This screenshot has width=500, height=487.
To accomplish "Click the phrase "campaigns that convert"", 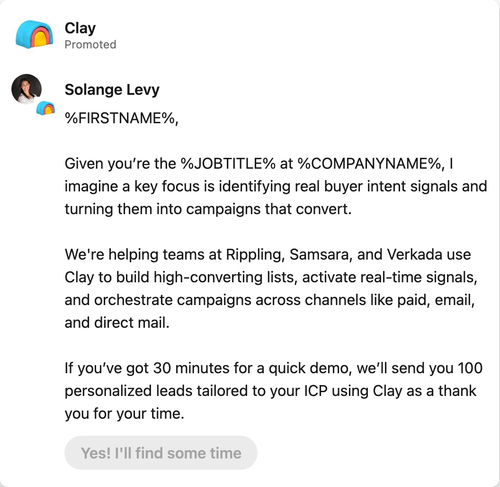I will coord(269,209).
